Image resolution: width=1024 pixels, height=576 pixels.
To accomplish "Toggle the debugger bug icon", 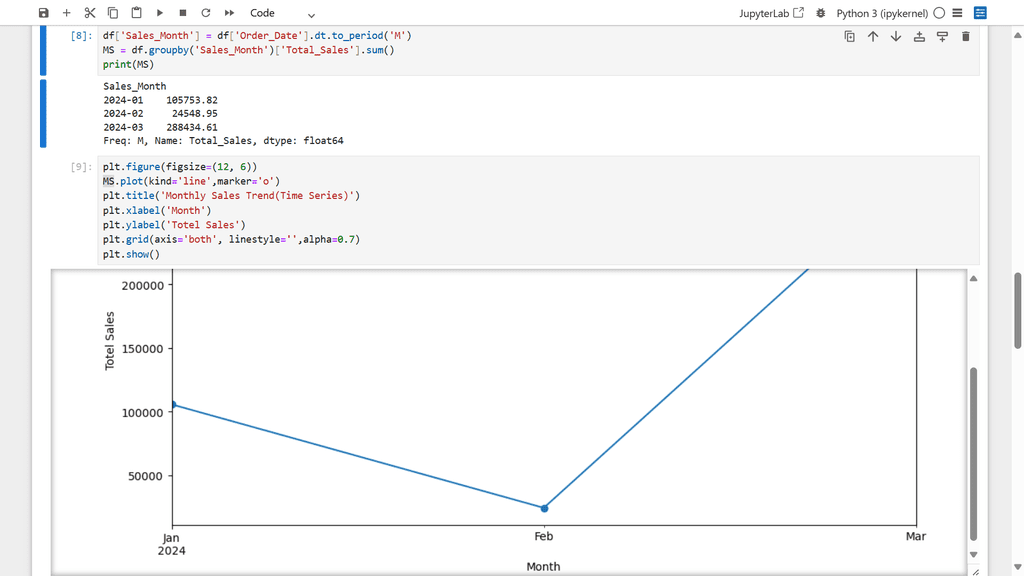I will point(821,13).
